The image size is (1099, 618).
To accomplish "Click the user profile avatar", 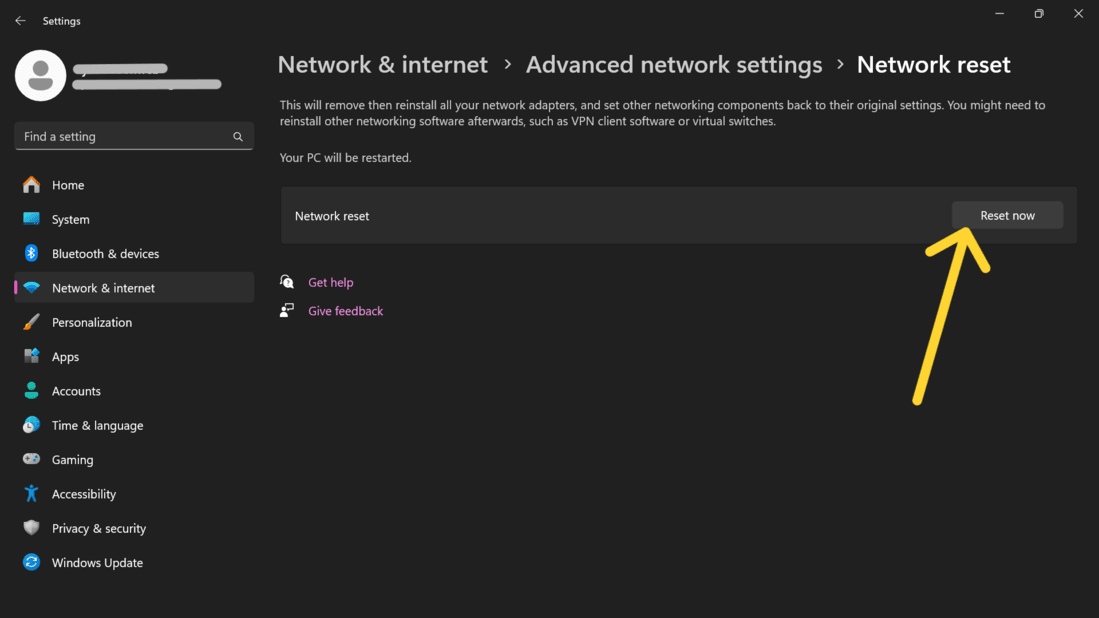I will [x=41, y=75].
